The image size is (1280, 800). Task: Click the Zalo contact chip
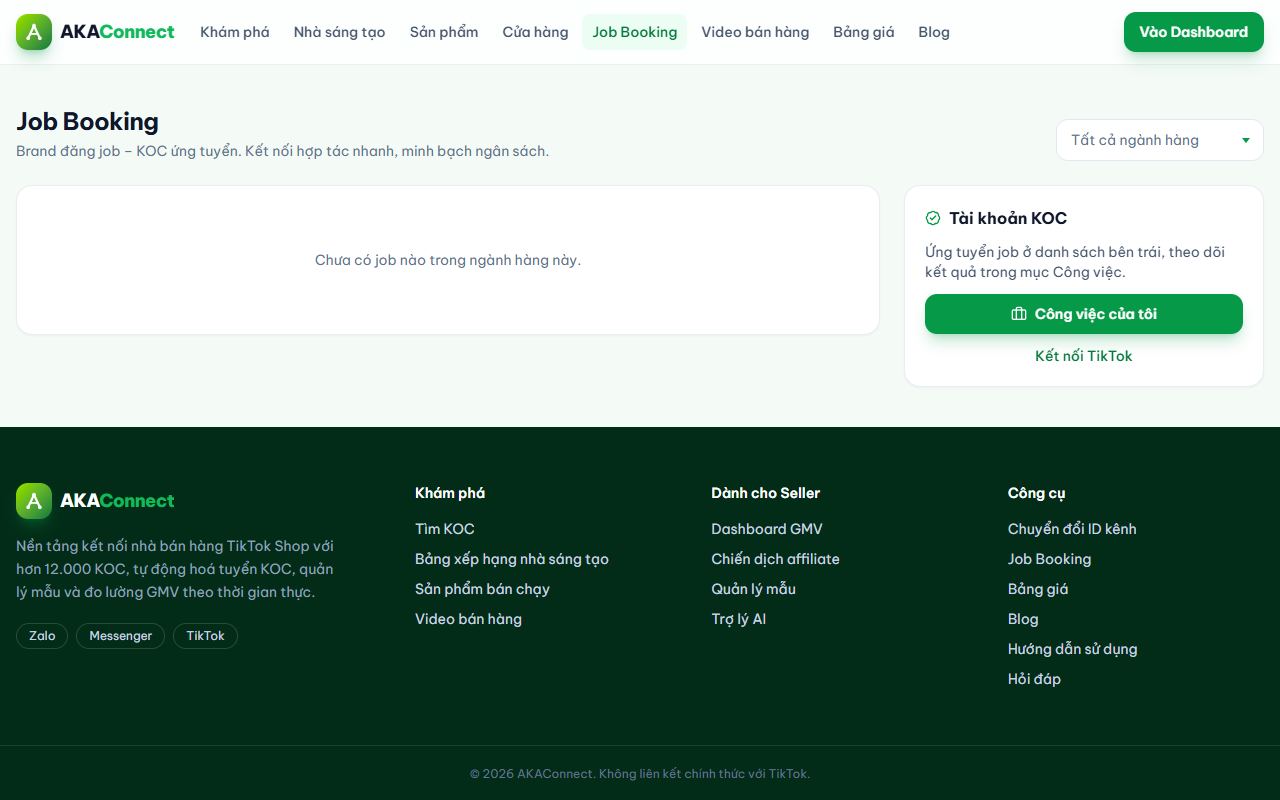(x=42, y=636)
